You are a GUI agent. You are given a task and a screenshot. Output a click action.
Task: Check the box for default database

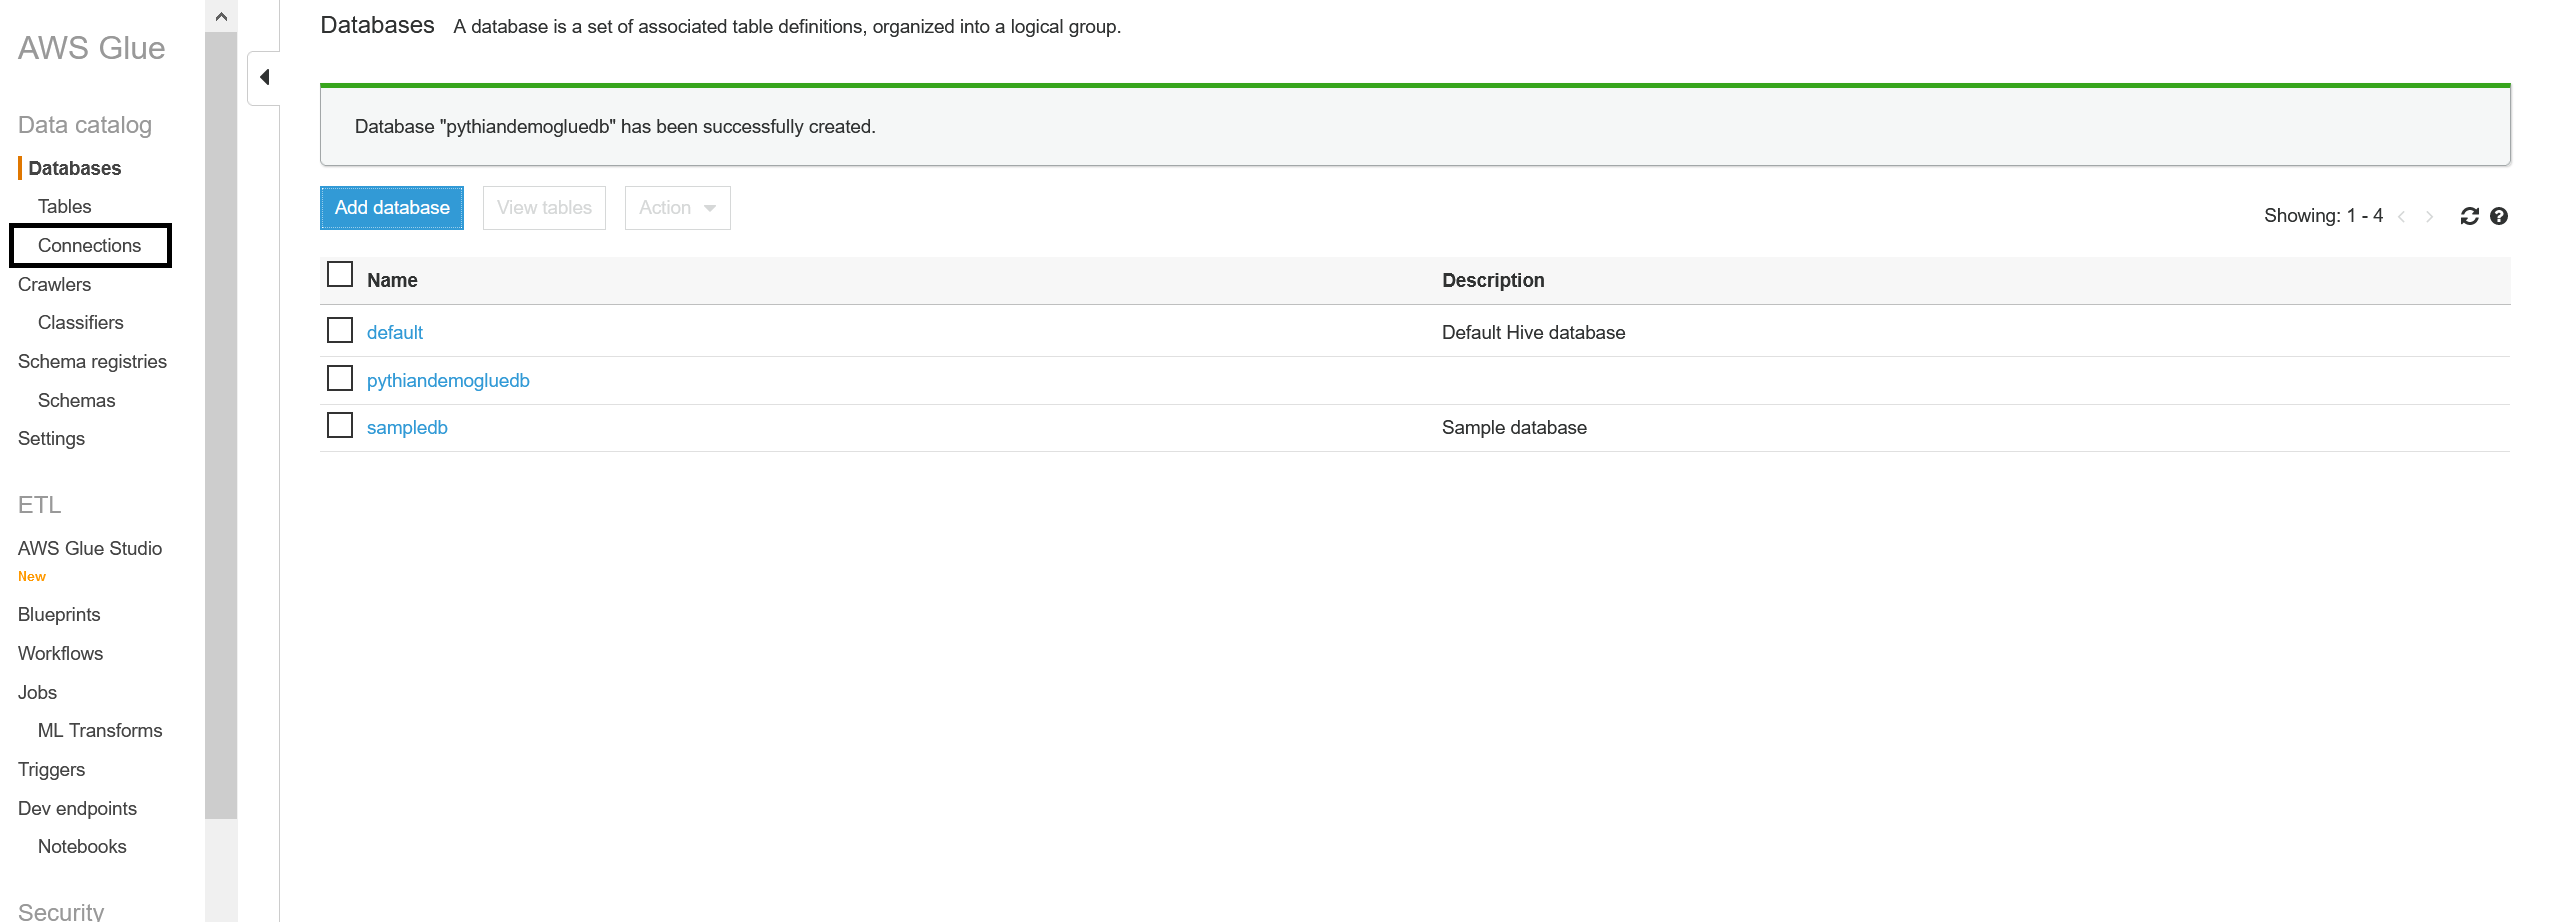[x=340, y=330]
